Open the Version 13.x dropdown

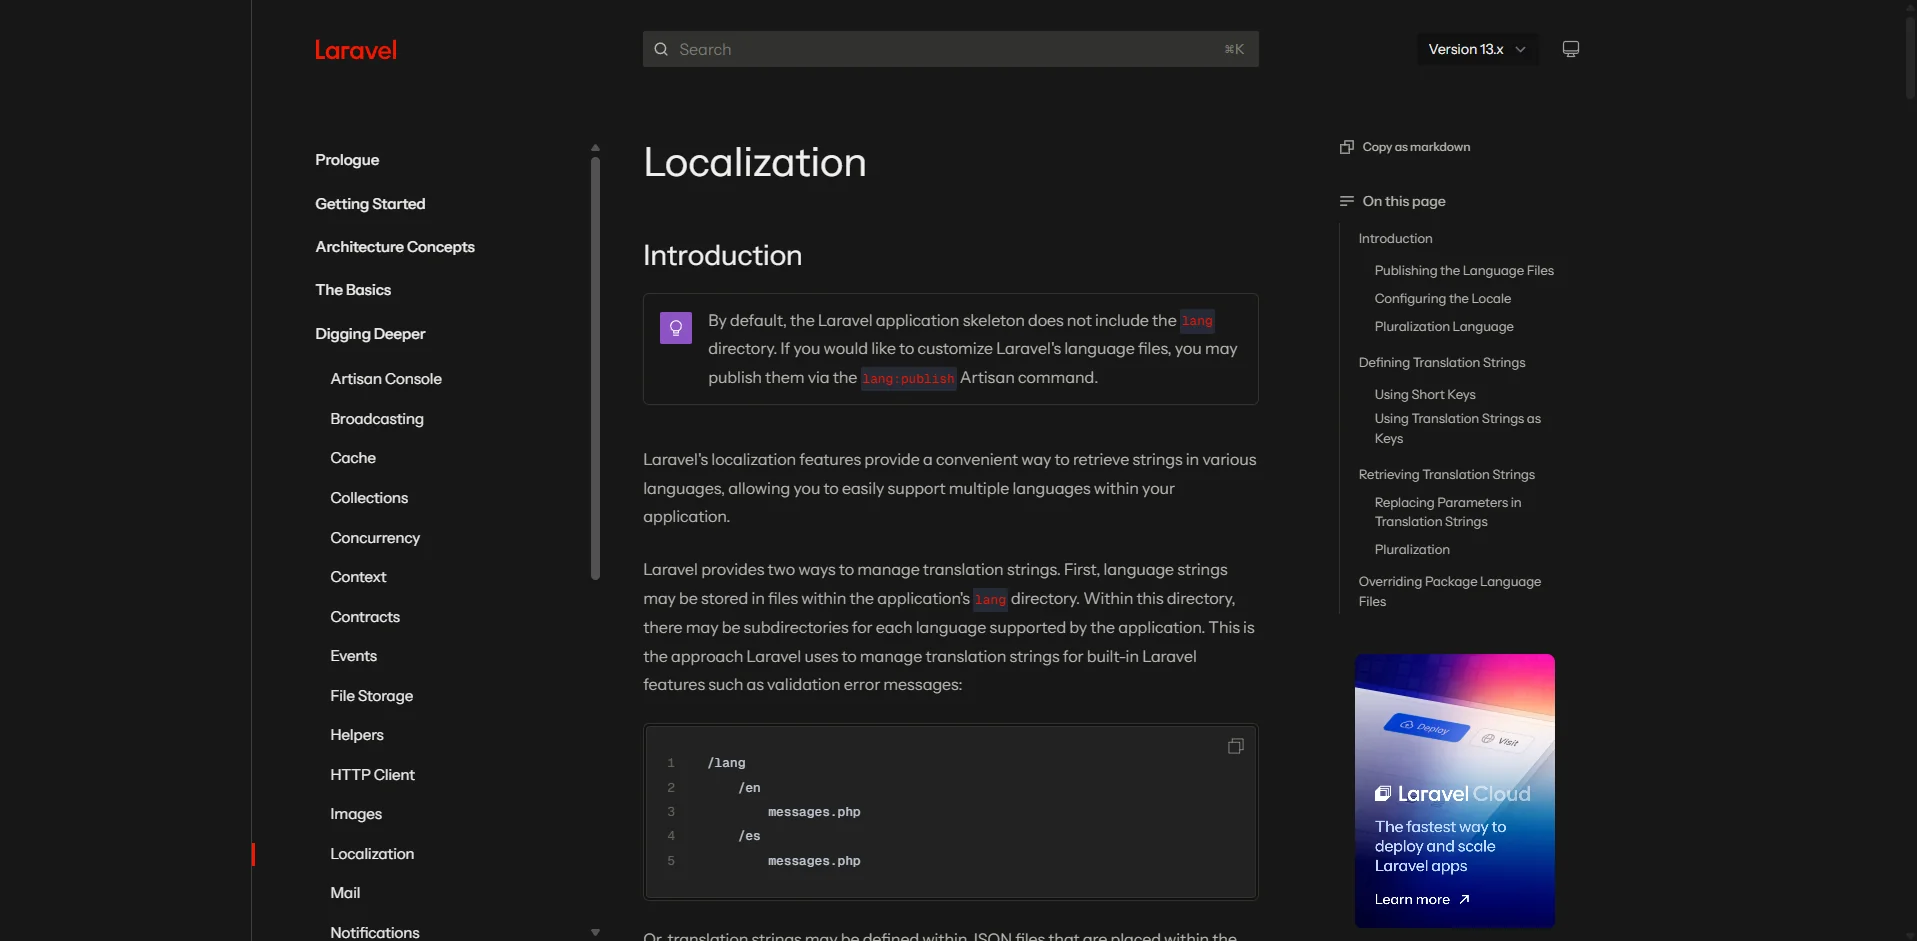coord(1477,49)
